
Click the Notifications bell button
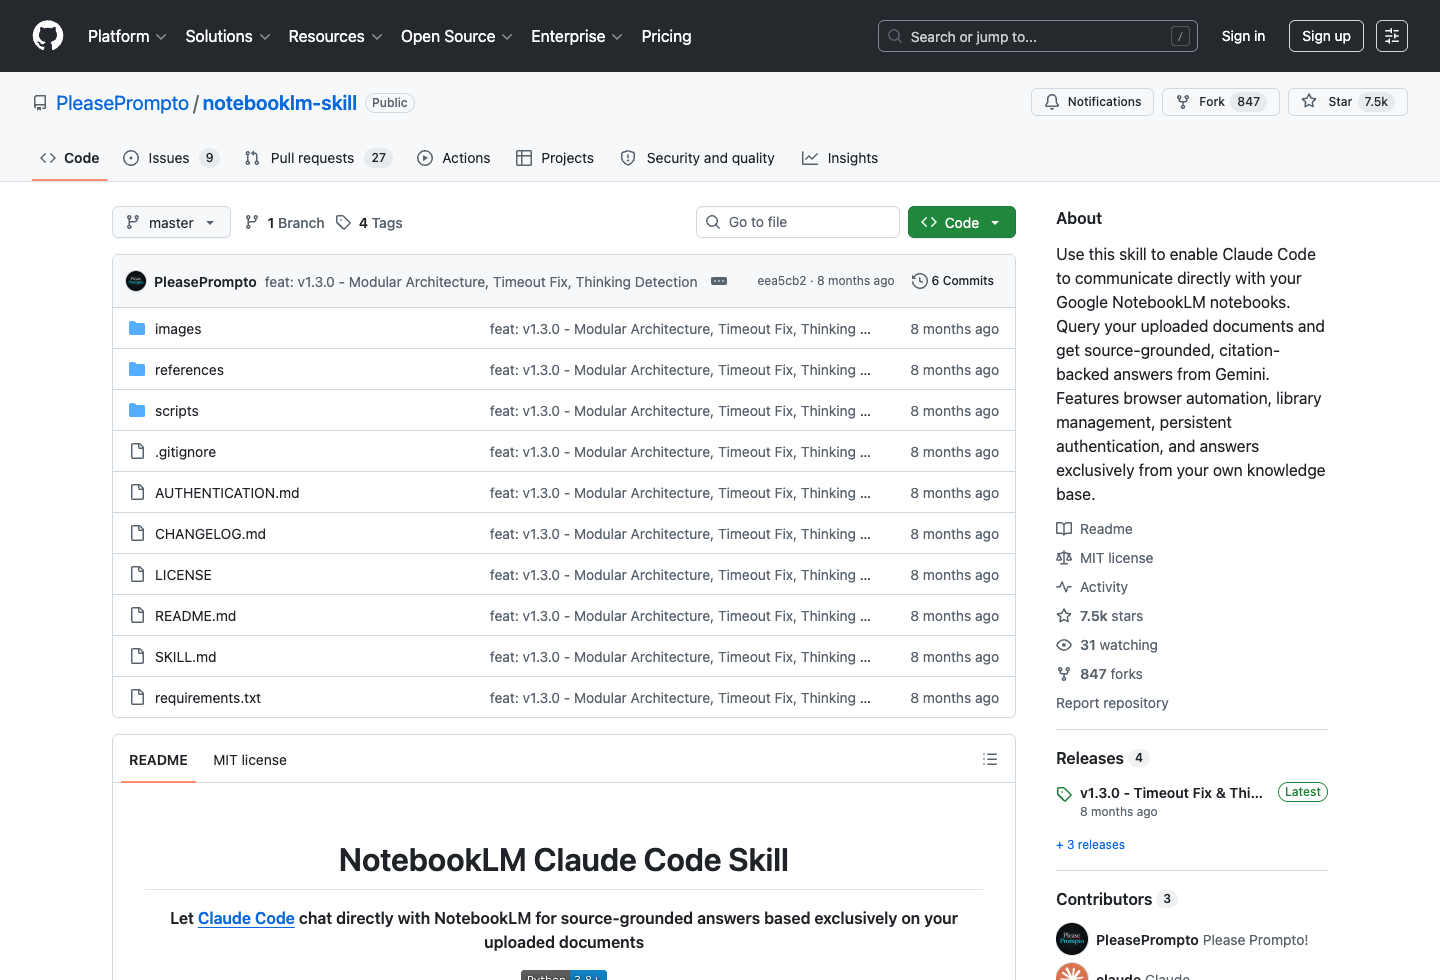point(1092,102)
